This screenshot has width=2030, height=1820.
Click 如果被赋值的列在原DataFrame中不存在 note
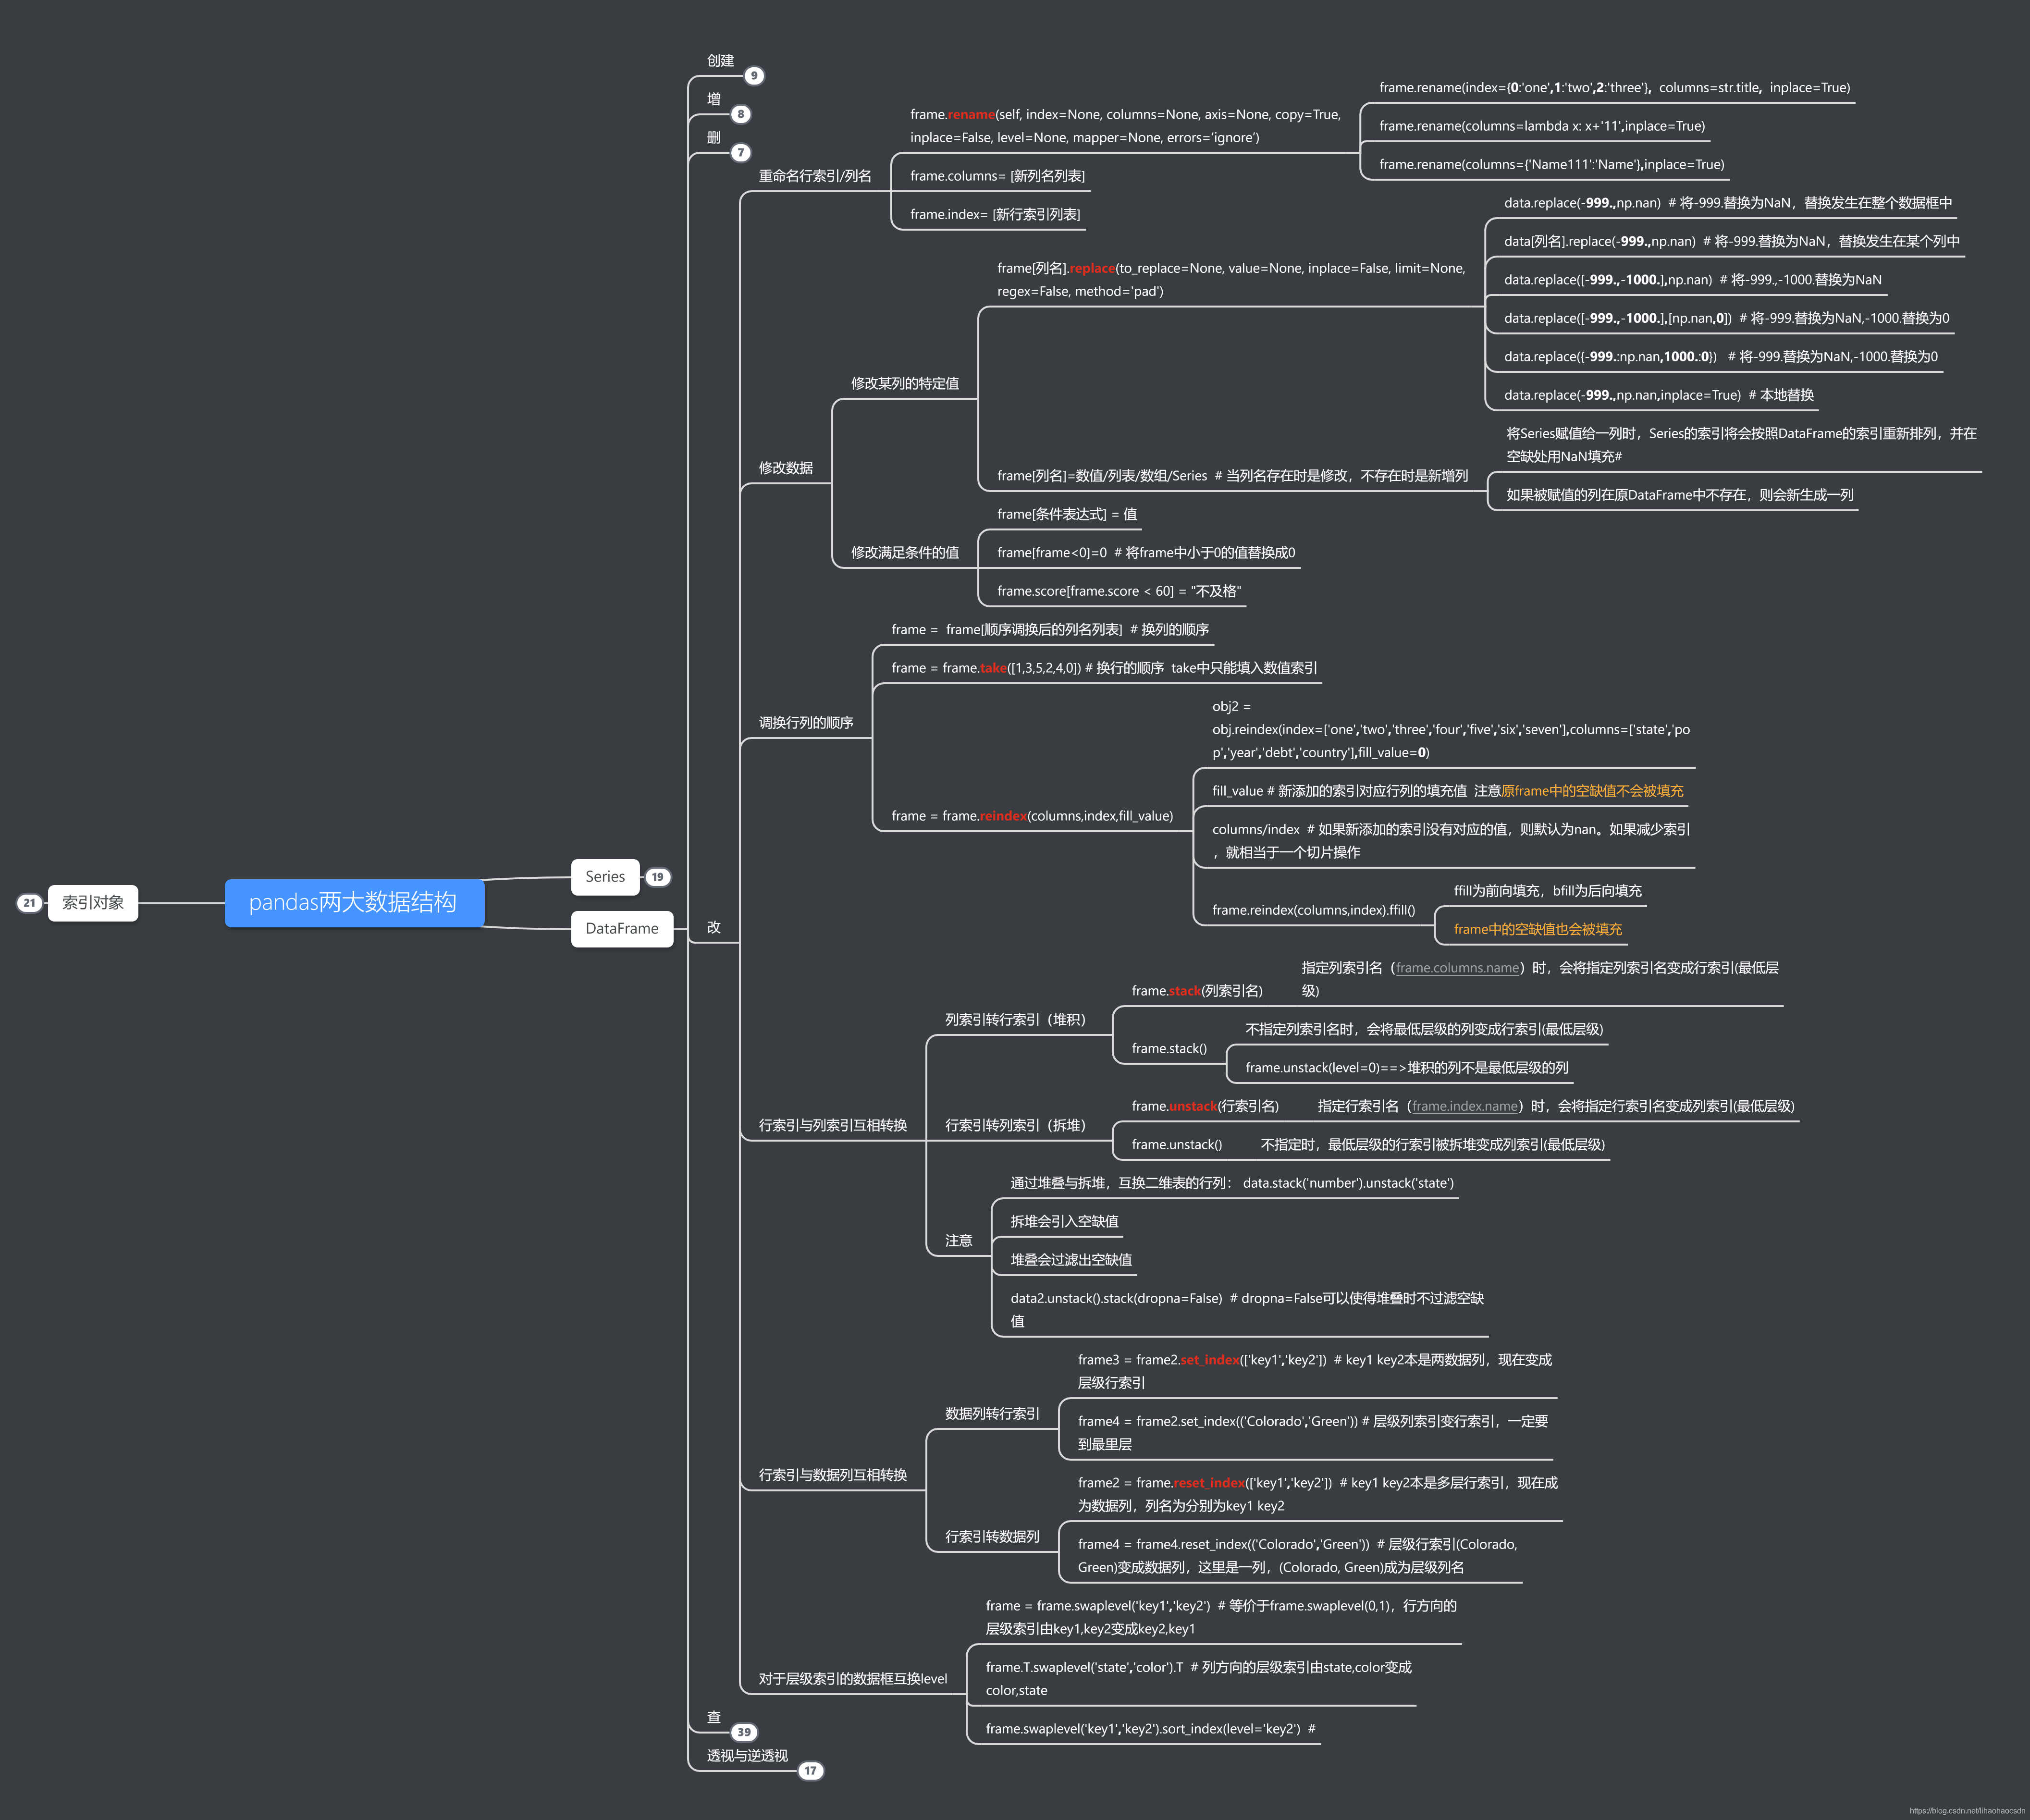tap(1680, 495)
